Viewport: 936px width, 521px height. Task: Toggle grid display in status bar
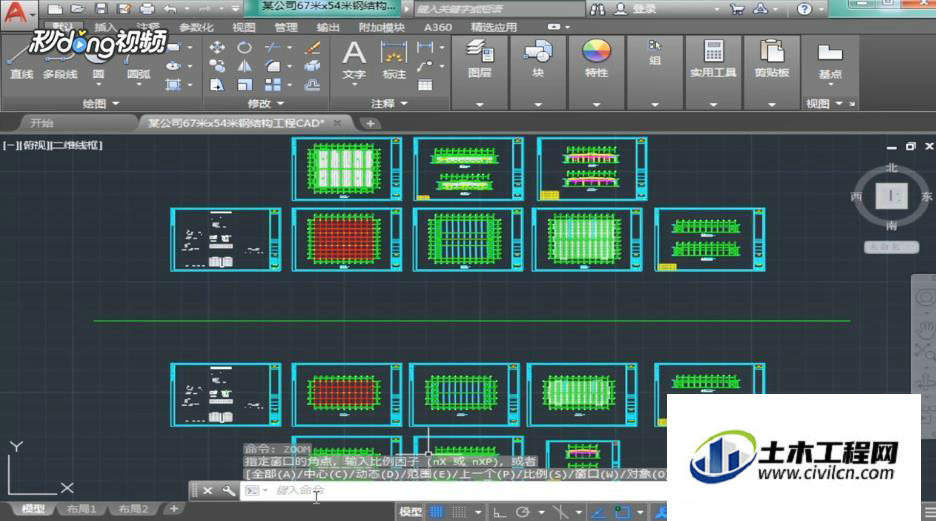pos(438,512)
